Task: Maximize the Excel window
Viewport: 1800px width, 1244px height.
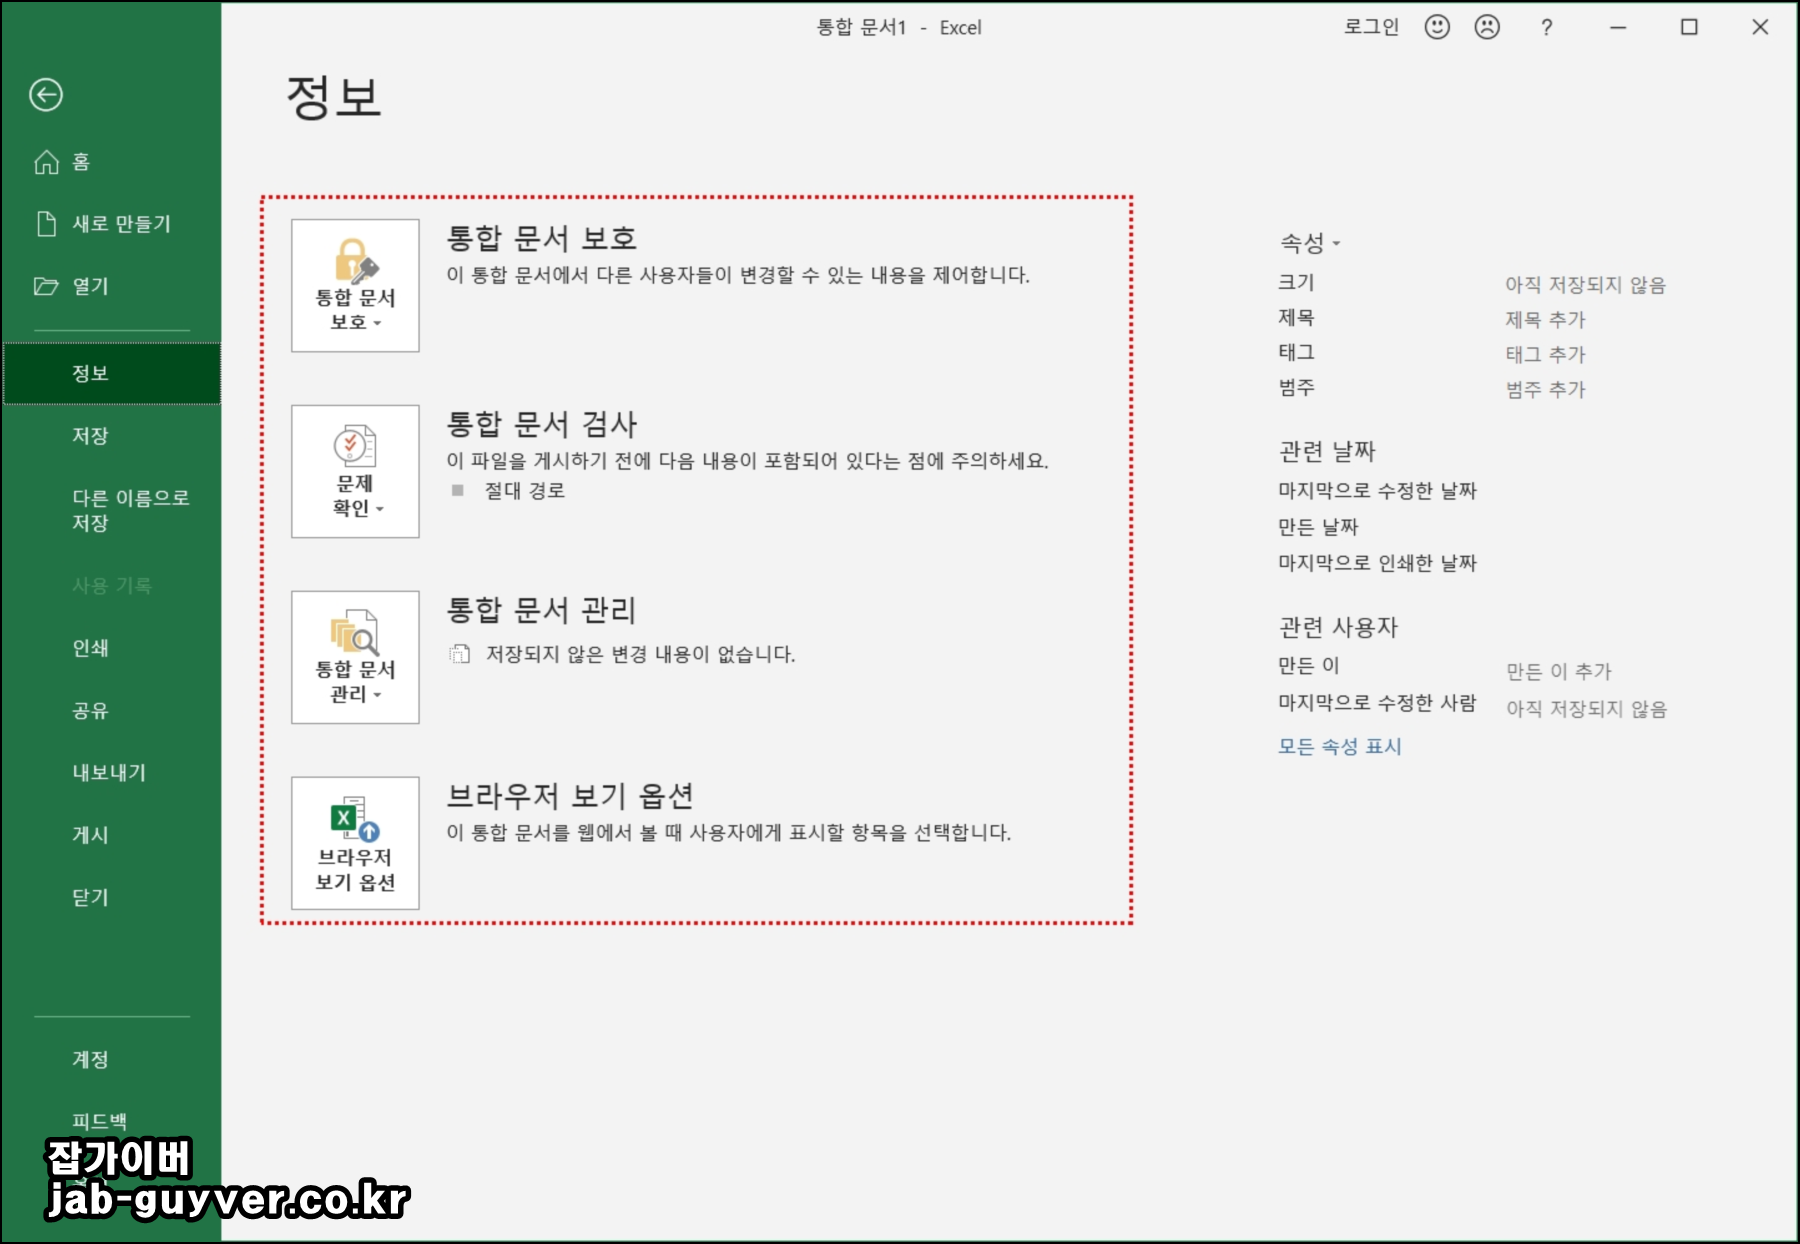Action: (1689, 28)
